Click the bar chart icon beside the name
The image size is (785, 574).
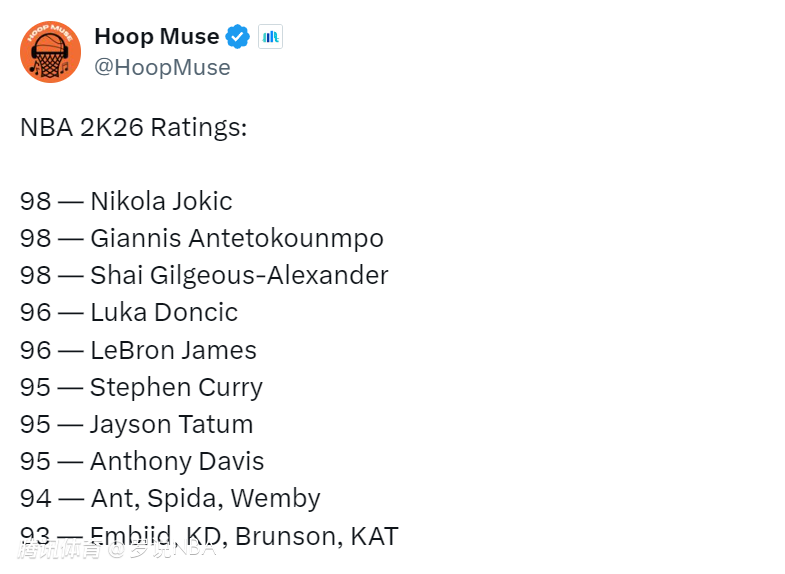(271, 37)
